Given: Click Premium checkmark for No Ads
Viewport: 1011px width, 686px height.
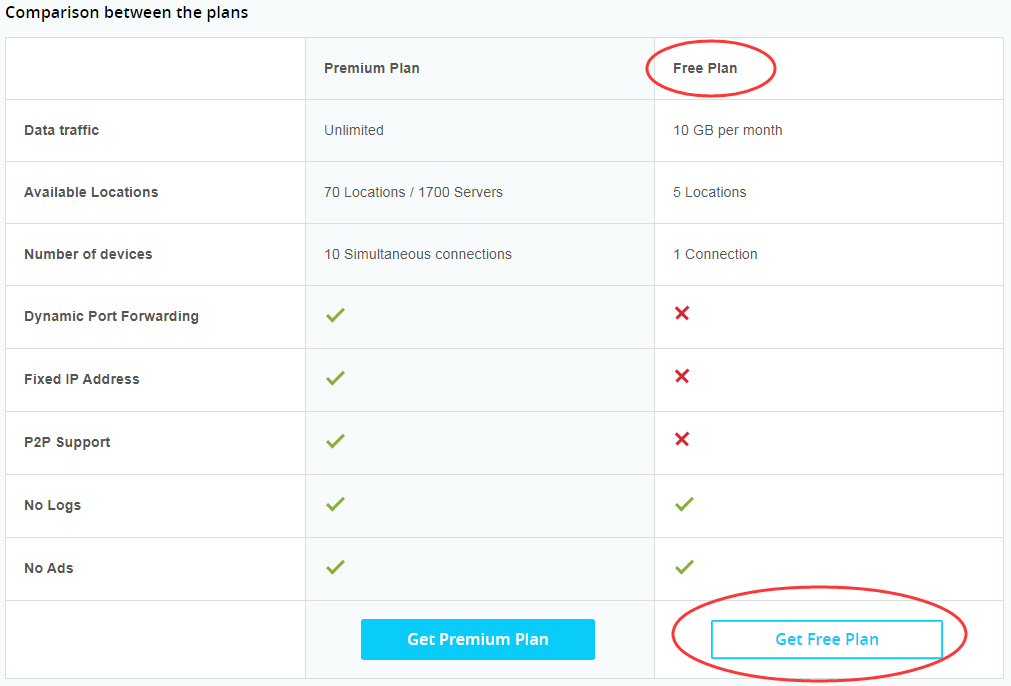Looking at the screenshot, I should coord(335,567).
